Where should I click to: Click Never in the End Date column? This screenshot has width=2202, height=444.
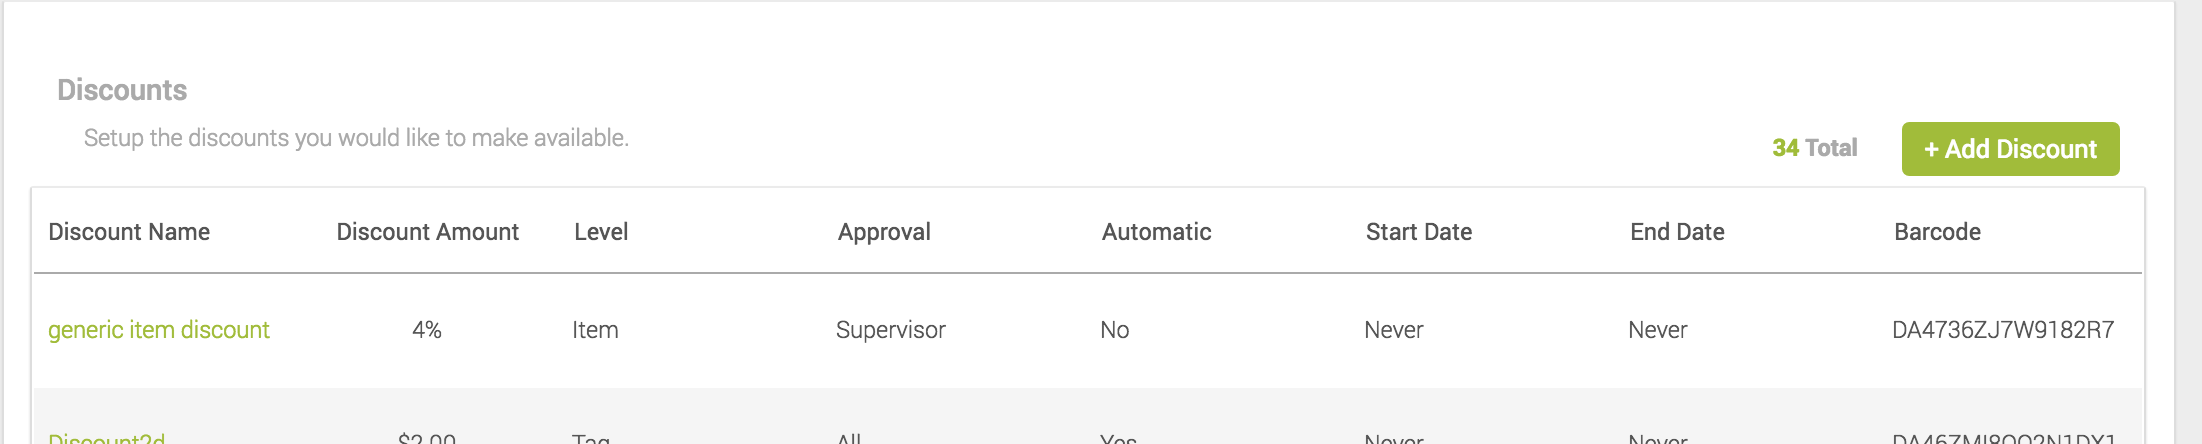coord(1657,330)
